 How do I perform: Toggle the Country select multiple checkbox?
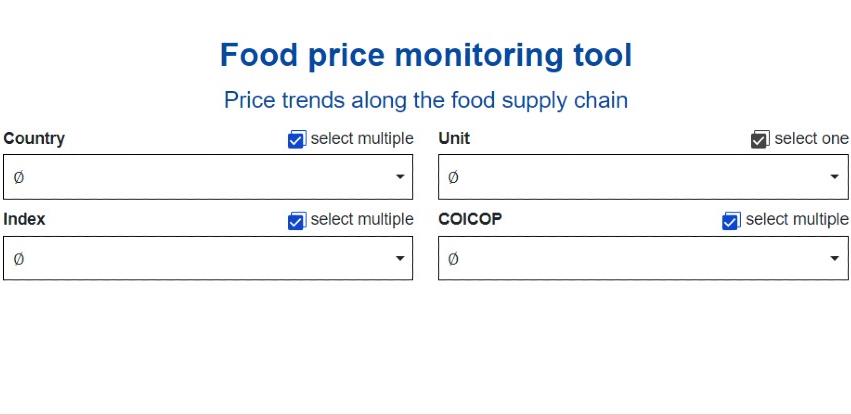point(296,140)
